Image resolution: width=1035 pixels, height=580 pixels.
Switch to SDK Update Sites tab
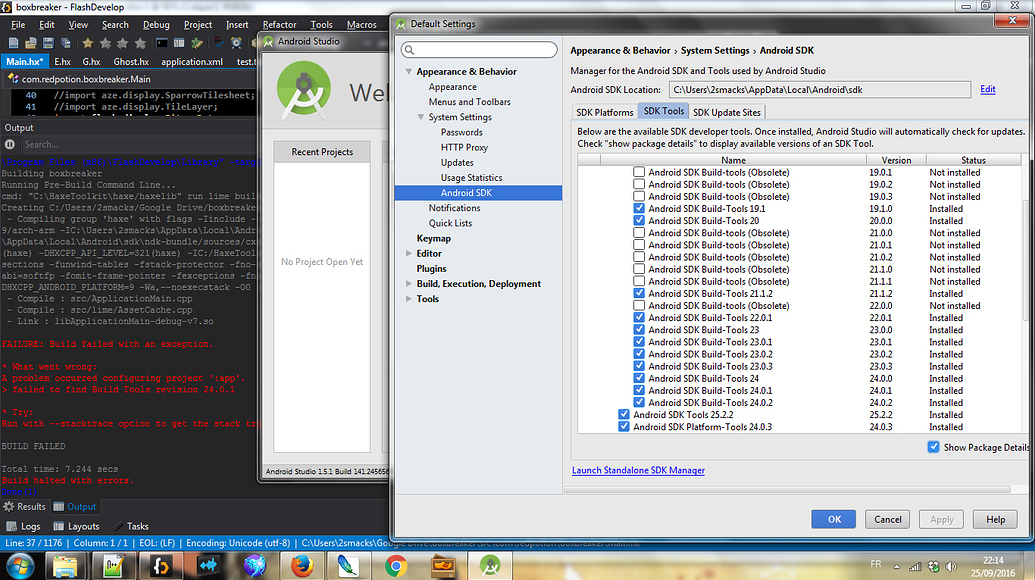(x=727, y=112)
